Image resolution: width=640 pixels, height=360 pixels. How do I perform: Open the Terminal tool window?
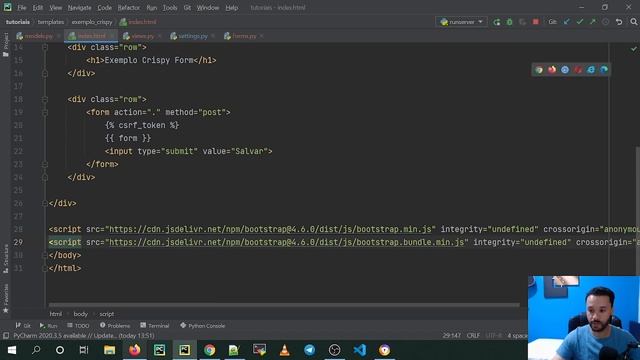(155, 326)
